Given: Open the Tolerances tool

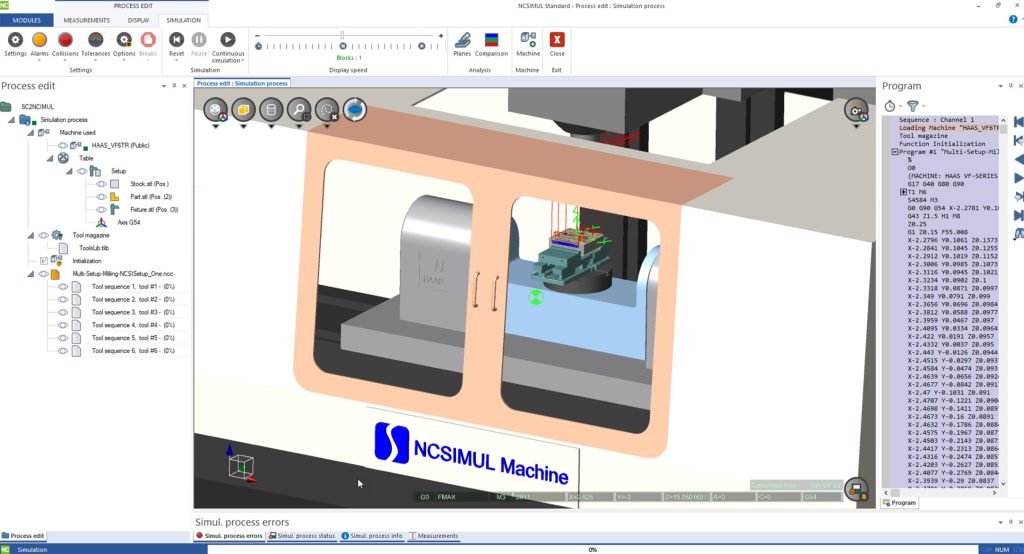Looking at the screenshot, I should pyautogui.click(x=95, y=39).
